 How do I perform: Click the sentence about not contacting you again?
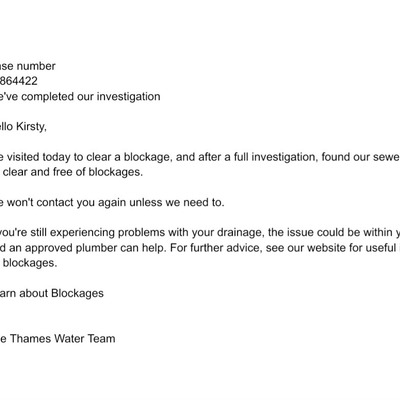(112, 202)
